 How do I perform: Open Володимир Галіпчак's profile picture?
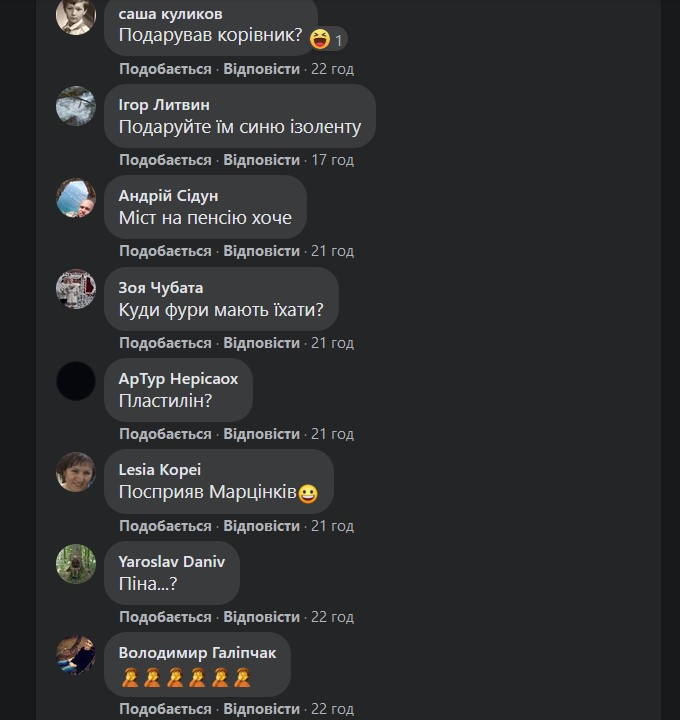tap(76, 655)
